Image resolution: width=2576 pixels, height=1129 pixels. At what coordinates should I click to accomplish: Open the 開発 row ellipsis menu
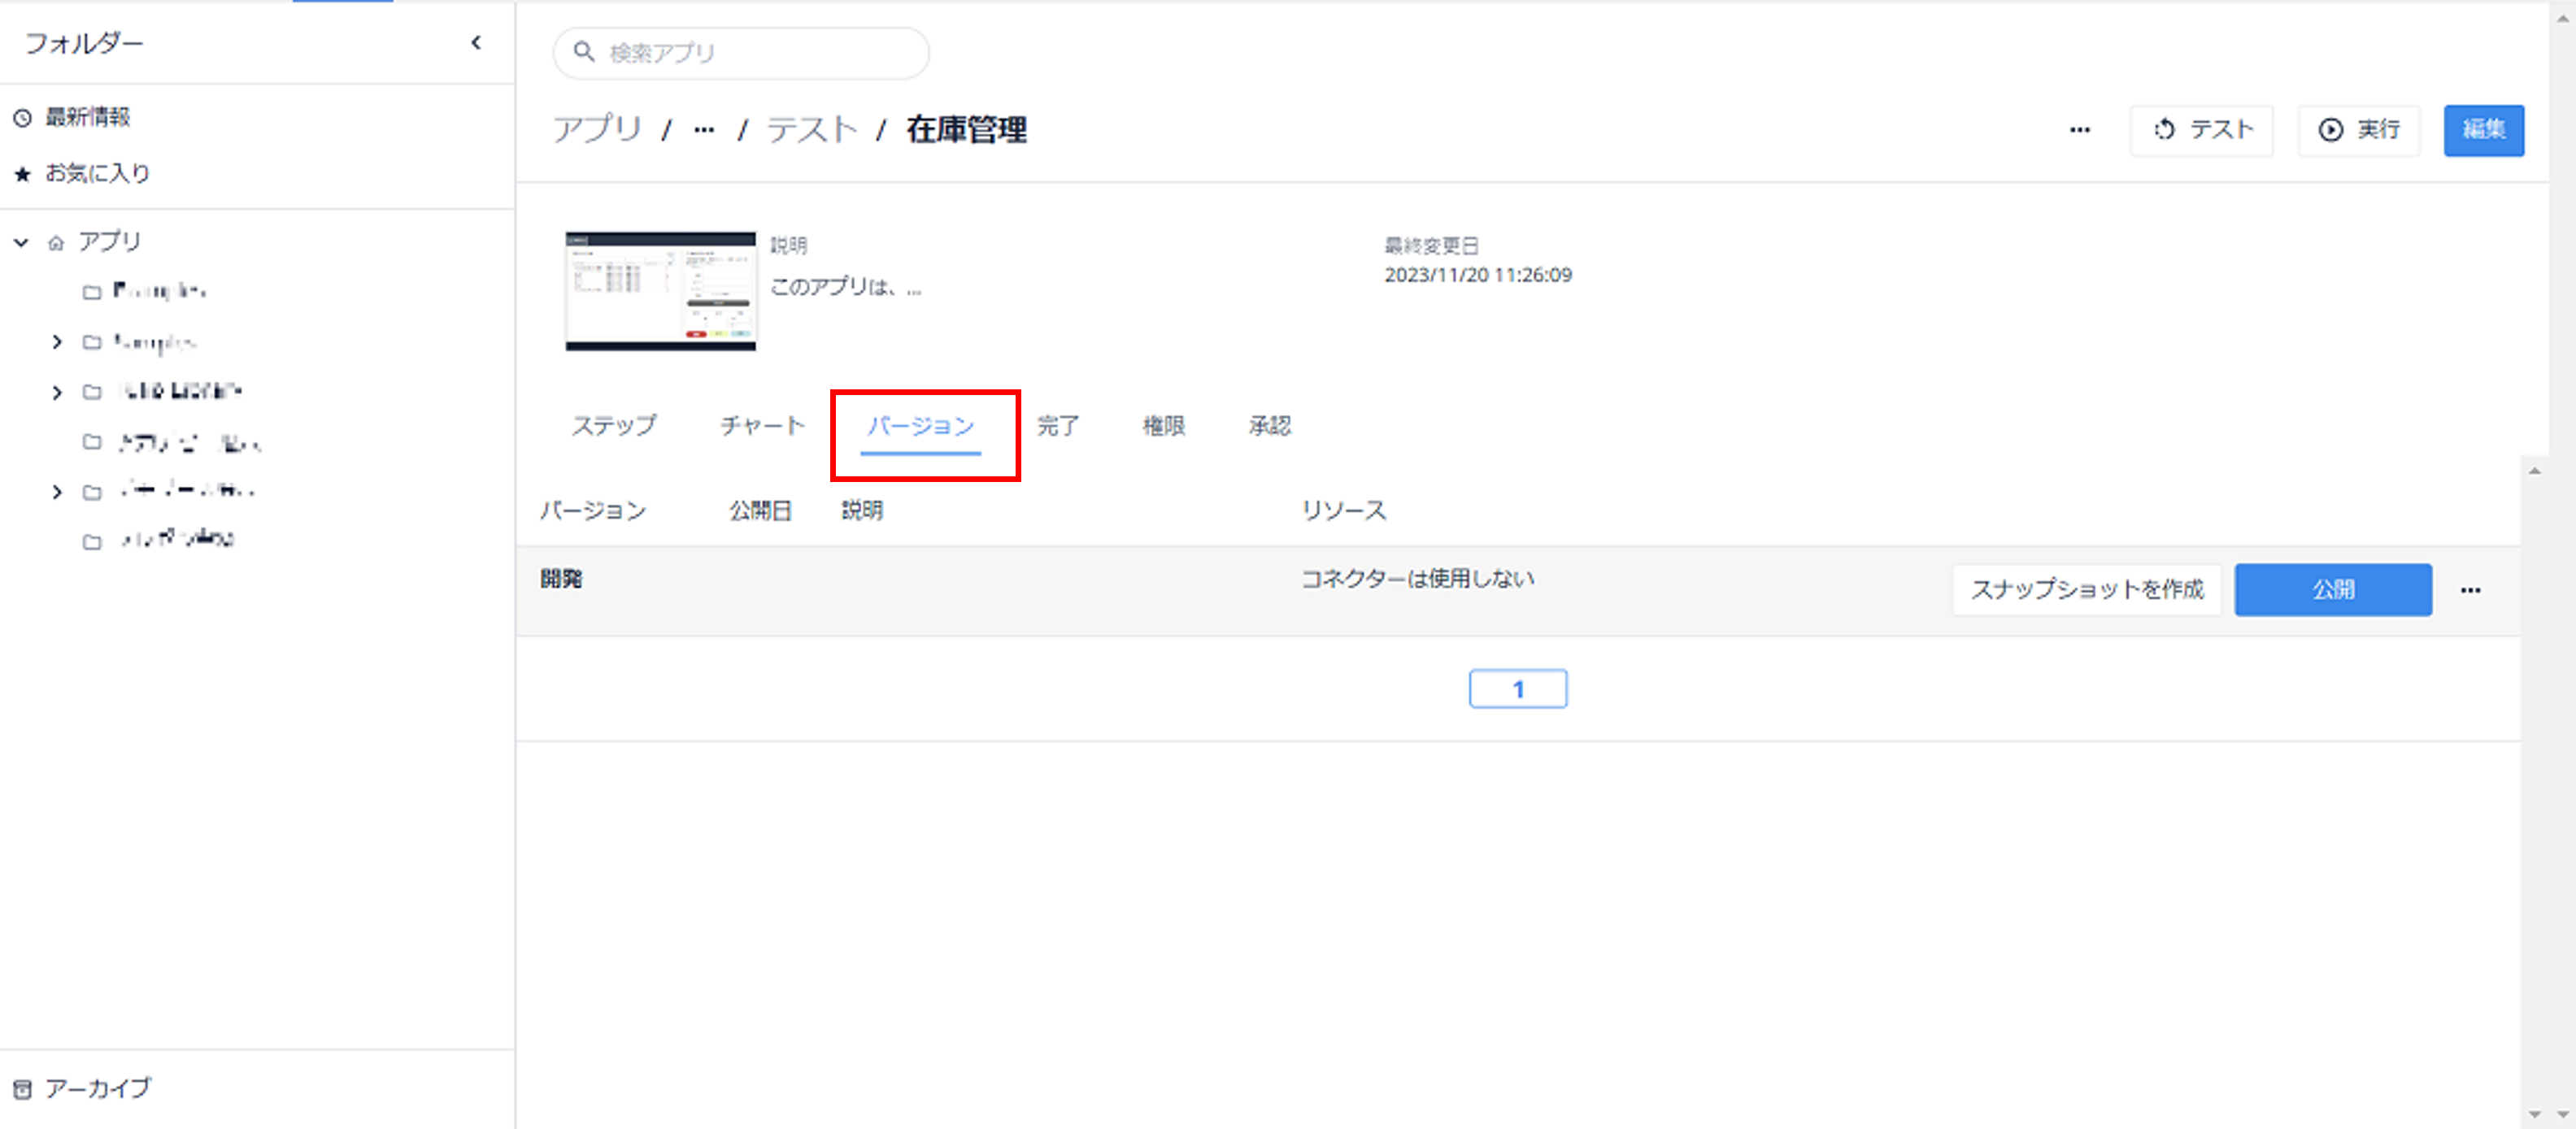(2470, 590)
